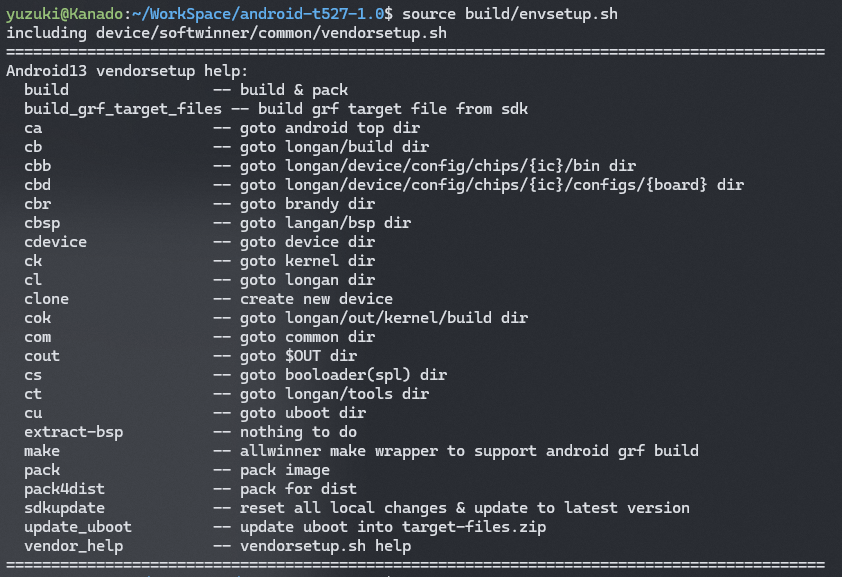
Task: Click the 'cbd' command in the list
Action: (39, 185)
